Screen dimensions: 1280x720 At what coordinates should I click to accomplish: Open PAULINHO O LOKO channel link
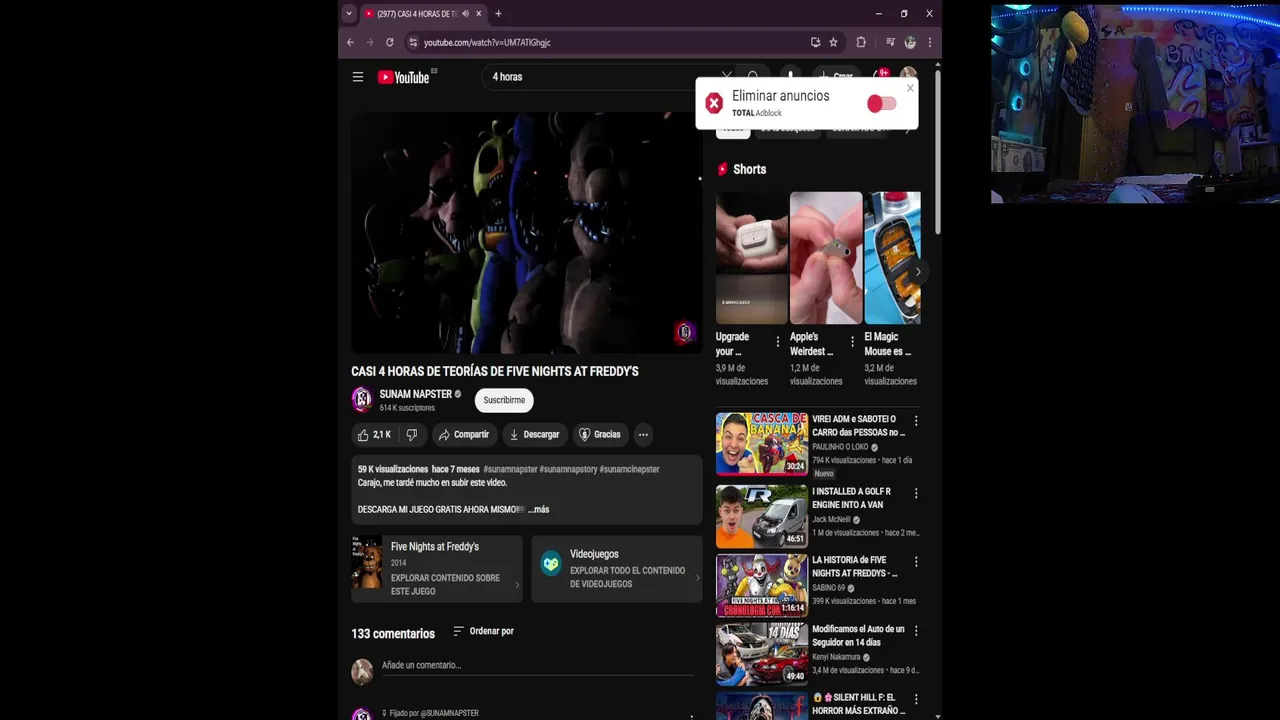(x=840, y=447)
